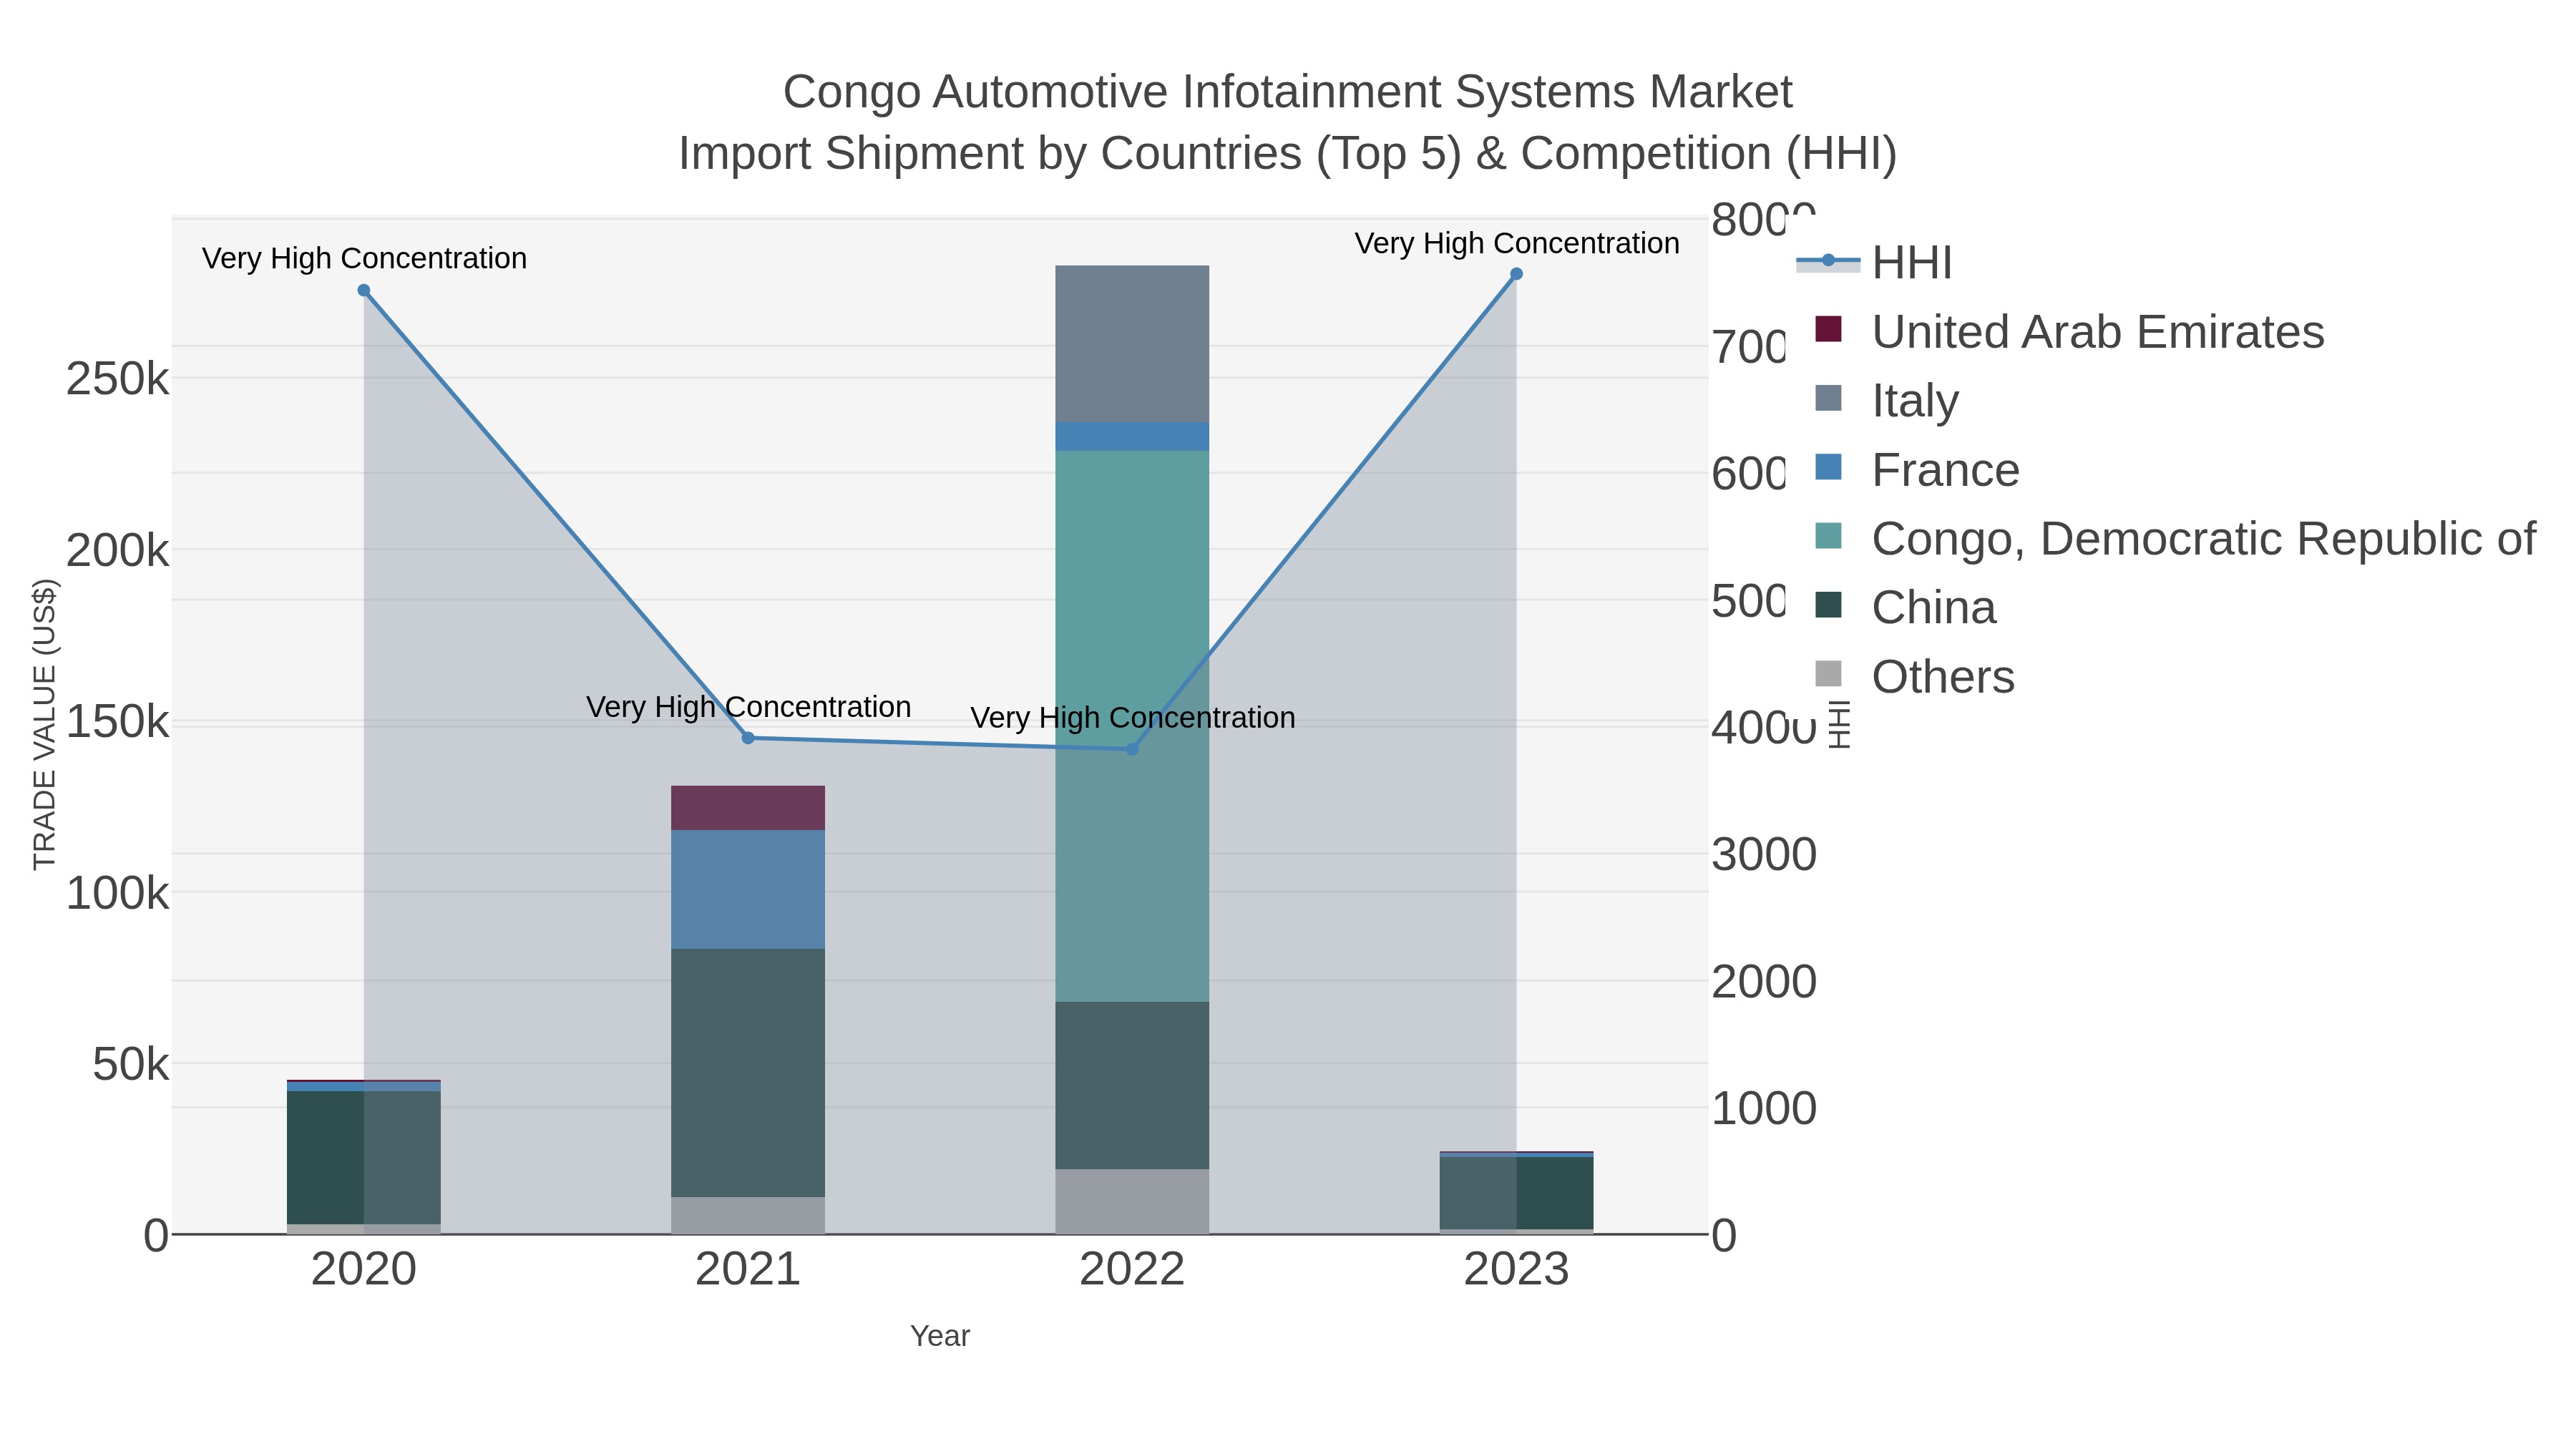Click the 150k tick on trade value axis
This screenshot has width=2576, height=1449.
click(117, 721)
